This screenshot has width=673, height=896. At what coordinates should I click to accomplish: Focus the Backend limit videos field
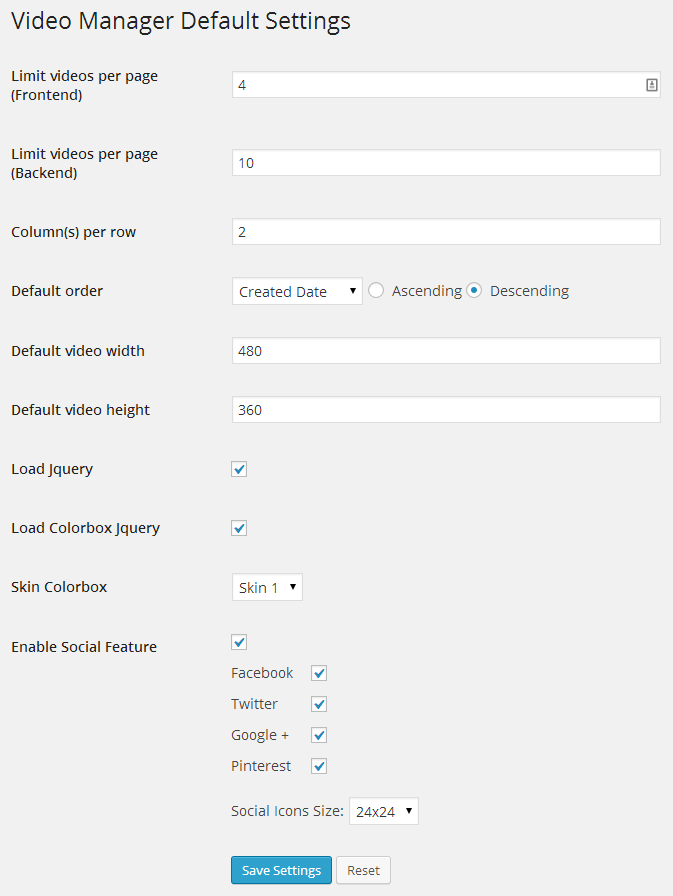pyautogui.click(x=446, y=163)
